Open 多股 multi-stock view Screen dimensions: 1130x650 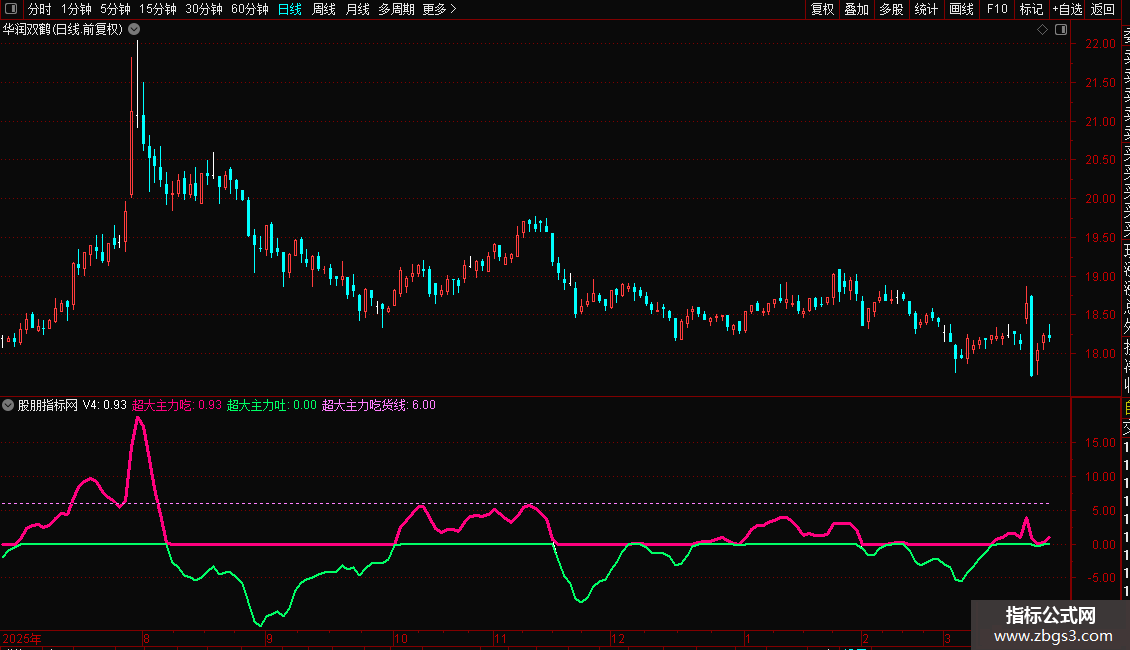(x=891, y=9)
